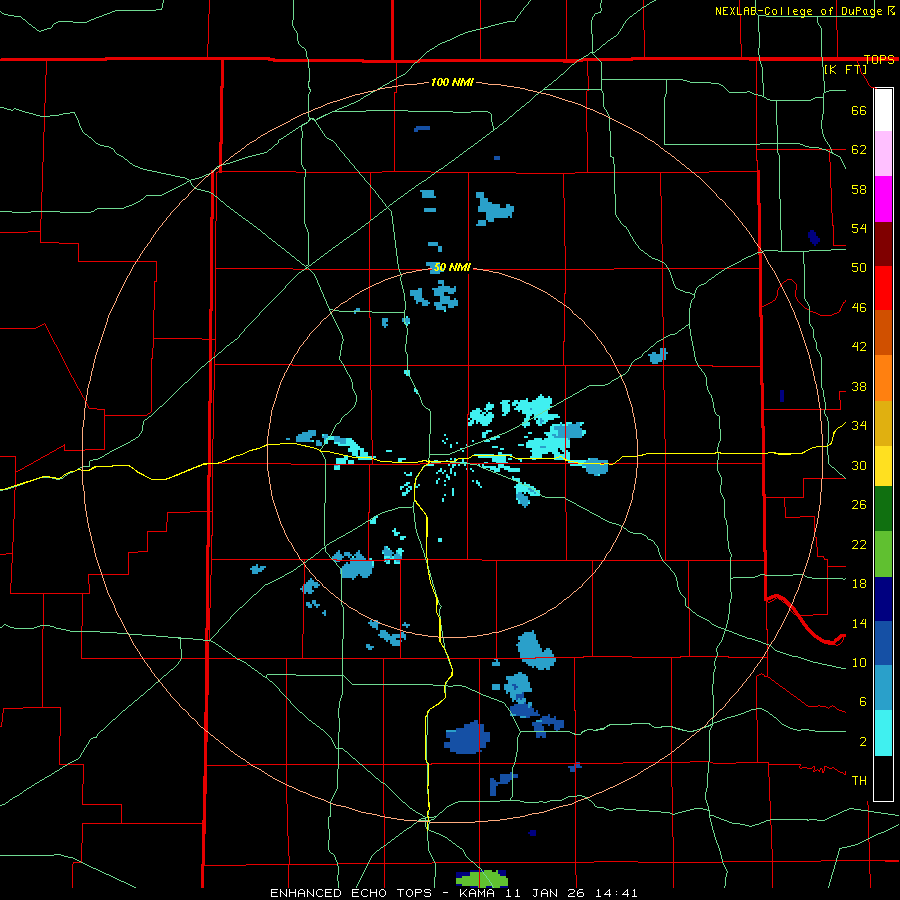Pick the dark green legend swatch

883,509
